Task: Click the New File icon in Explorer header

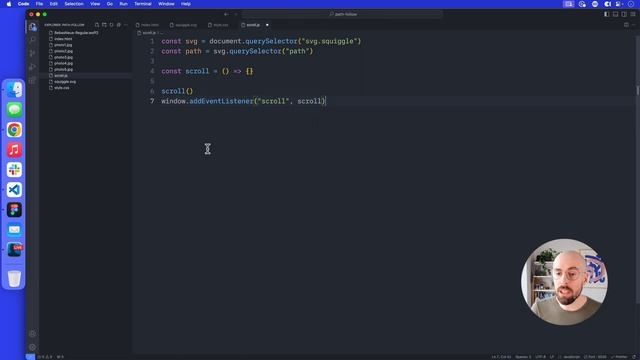Action: point(97,25)
